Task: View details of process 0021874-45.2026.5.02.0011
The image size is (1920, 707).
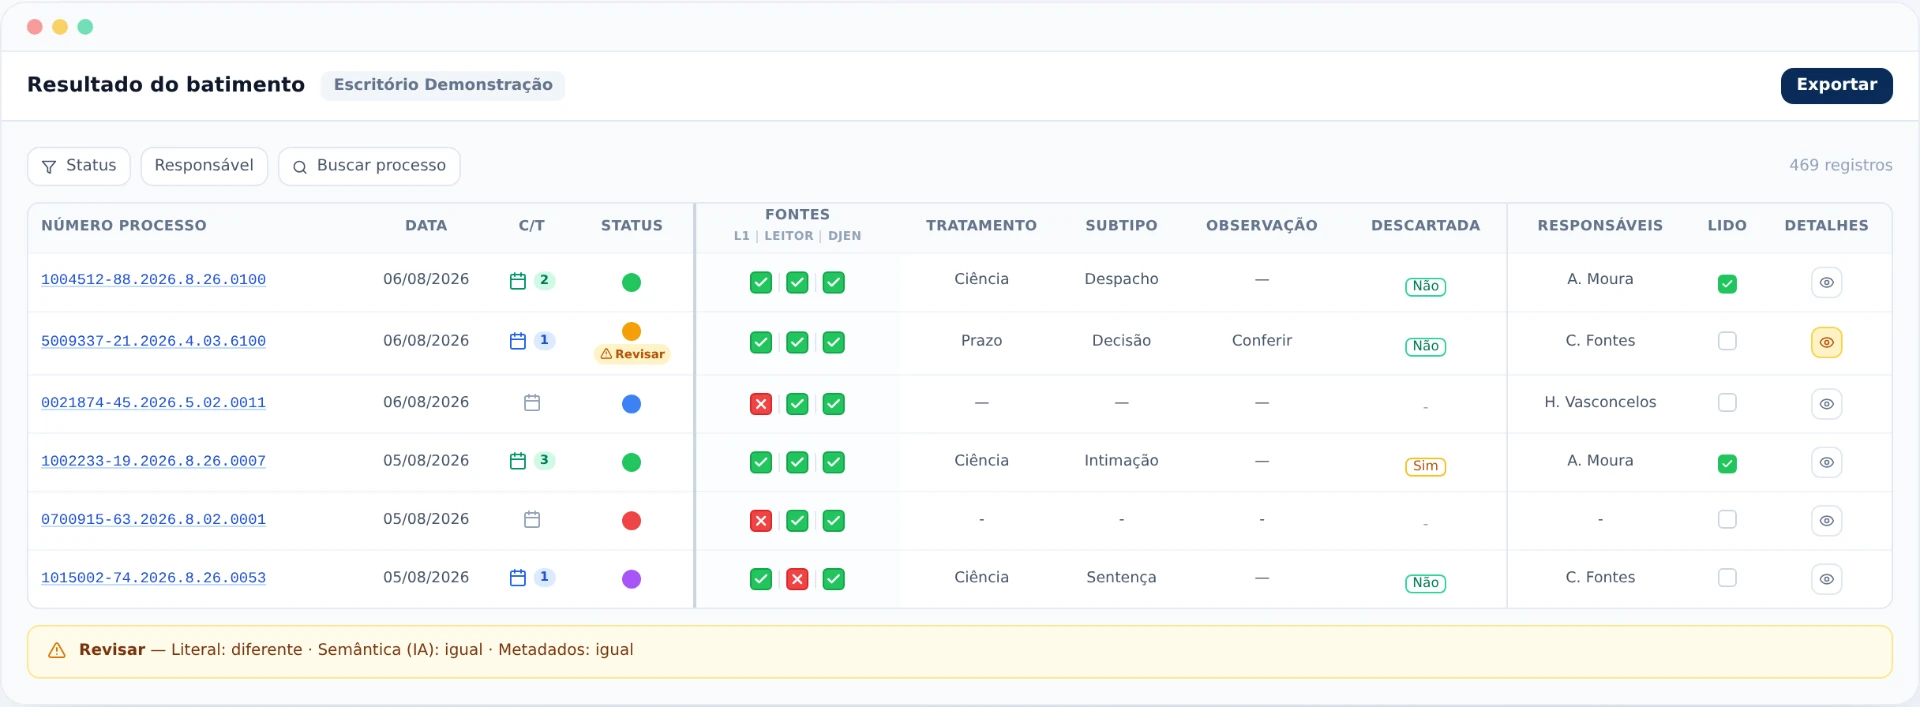Action: tap(1826, 404)
